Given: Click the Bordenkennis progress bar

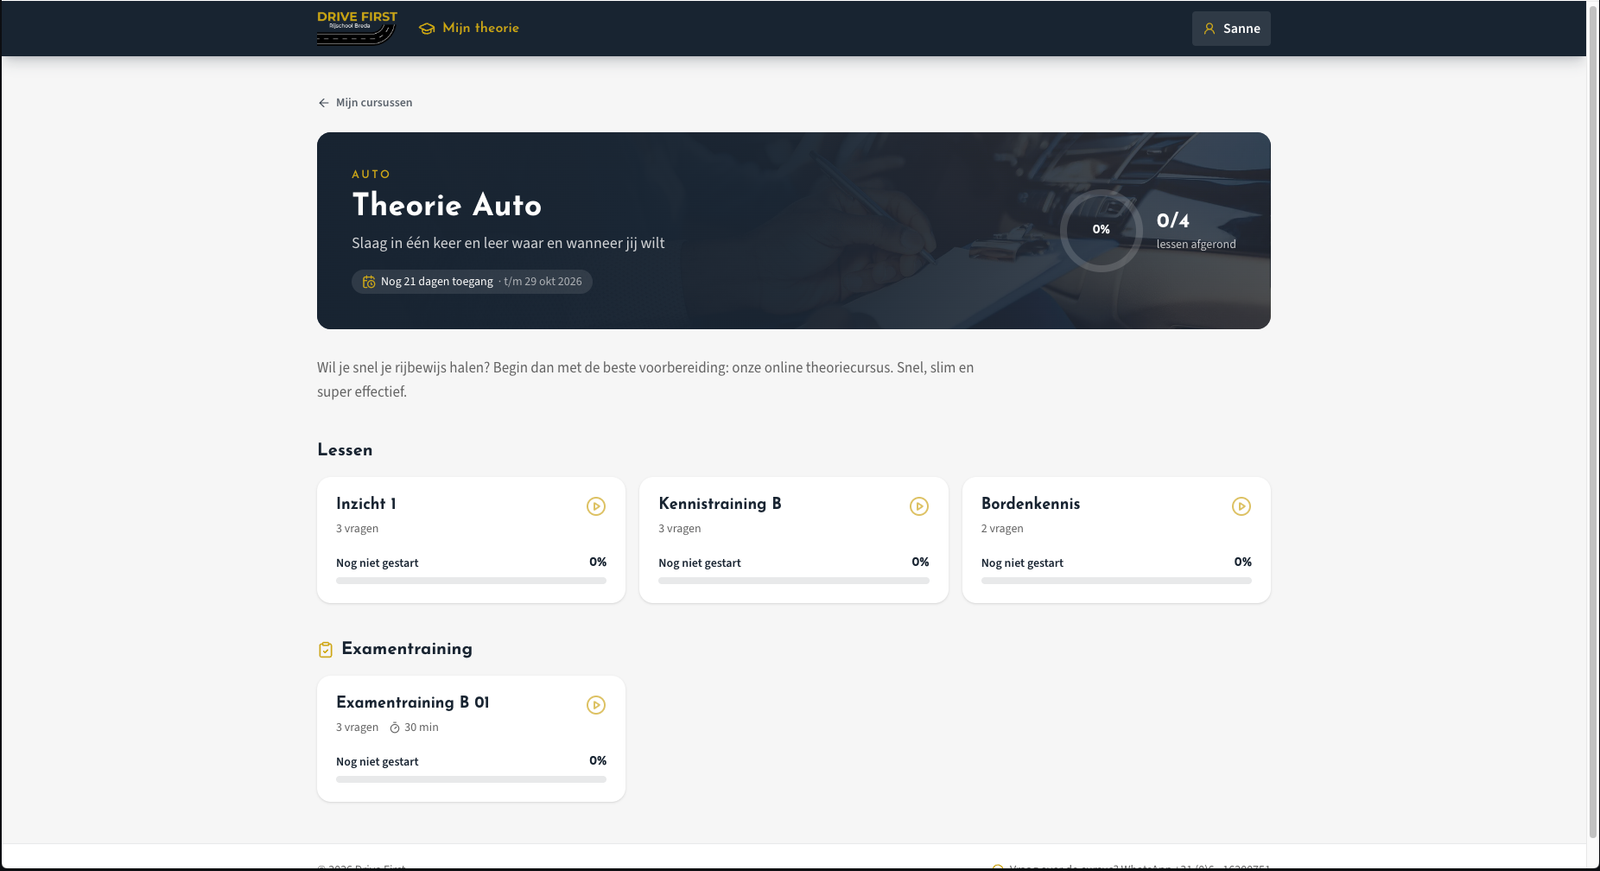Looking at the screenshot, I should click(1116, 581).
